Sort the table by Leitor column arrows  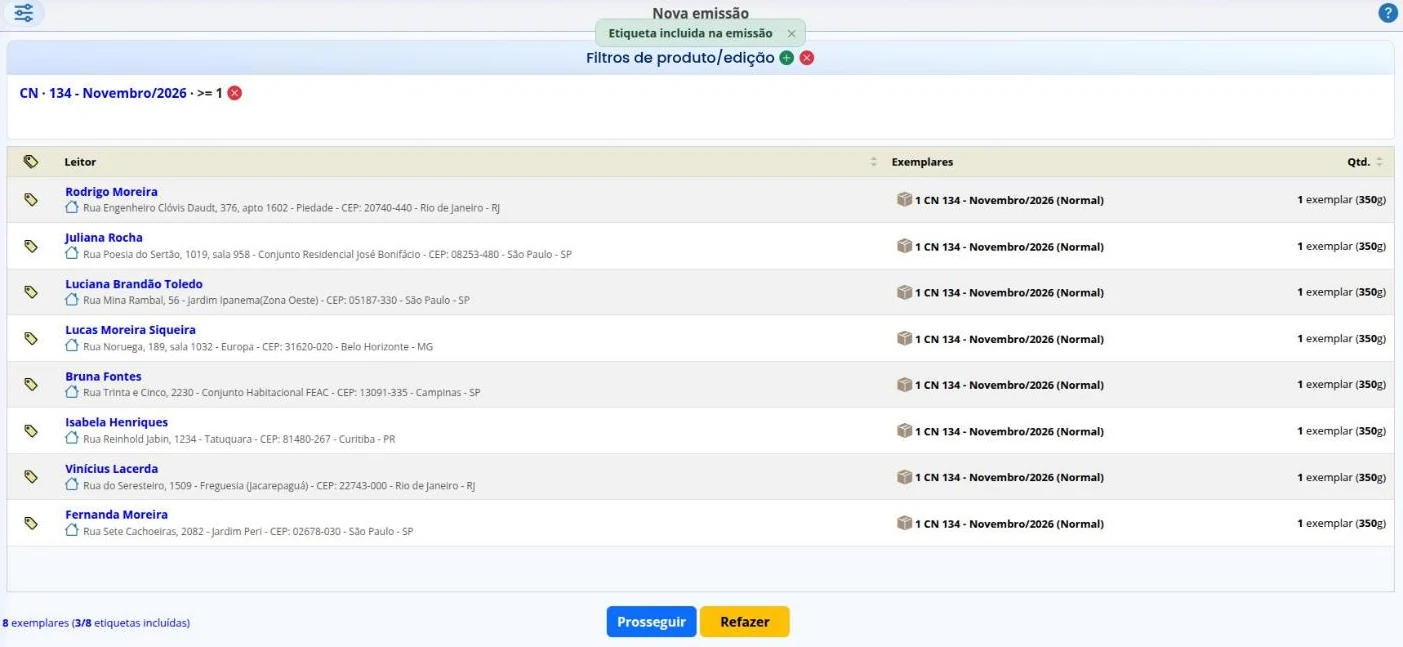click(873, 162)
